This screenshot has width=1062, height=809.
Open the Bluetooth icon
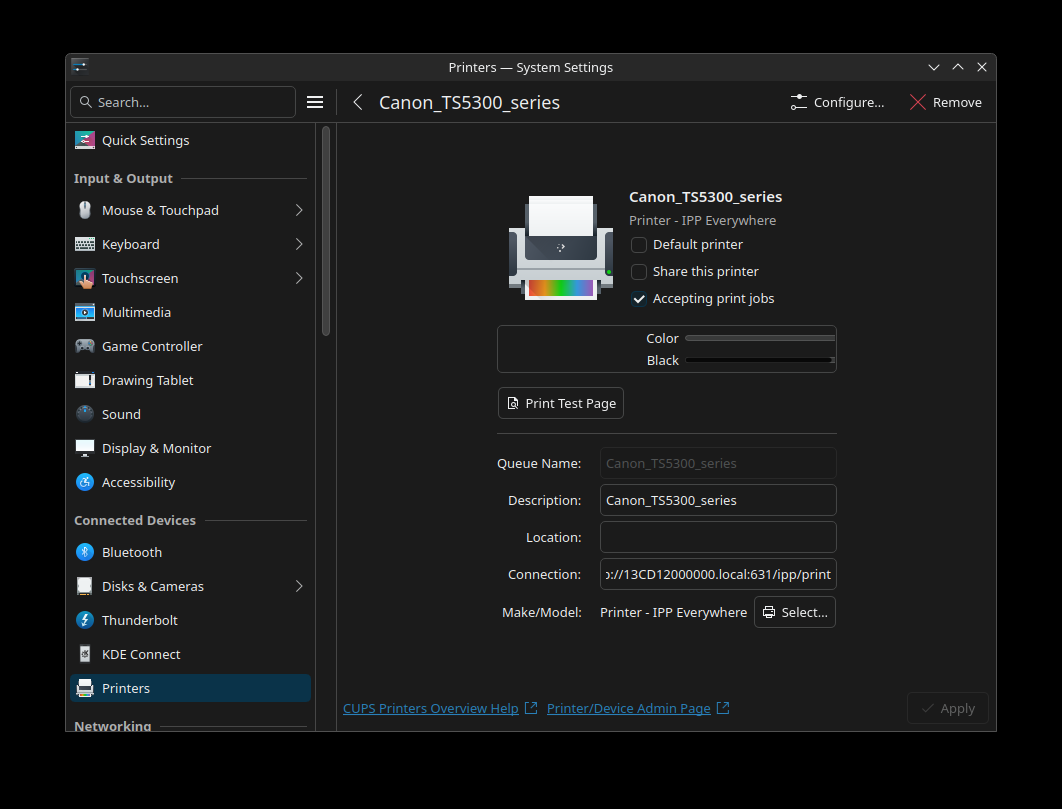(85, 552)
